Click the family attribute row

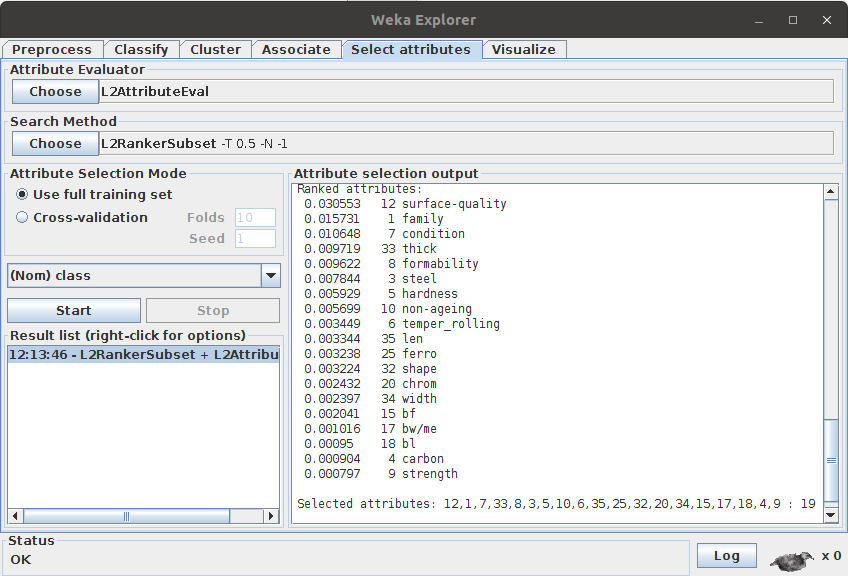(x=374, y=219)
